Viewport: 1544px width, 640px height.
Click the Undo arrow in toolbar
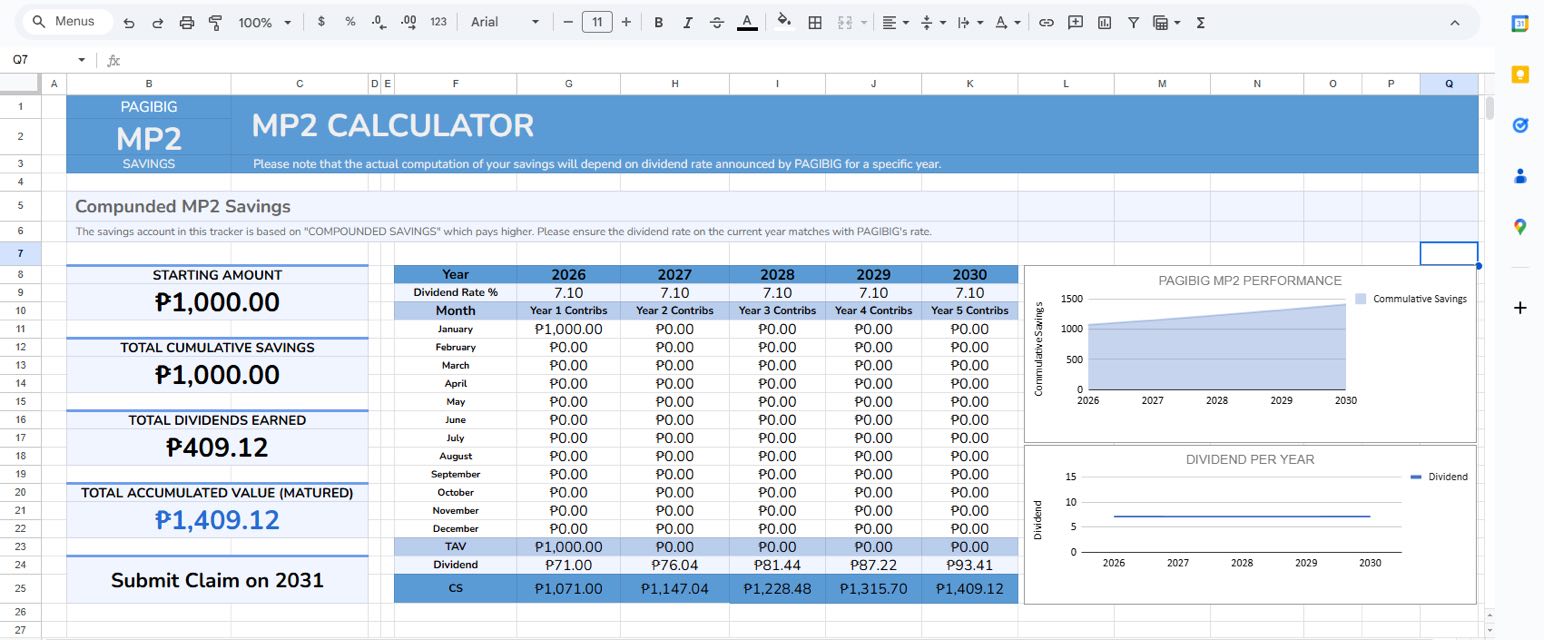129,22
